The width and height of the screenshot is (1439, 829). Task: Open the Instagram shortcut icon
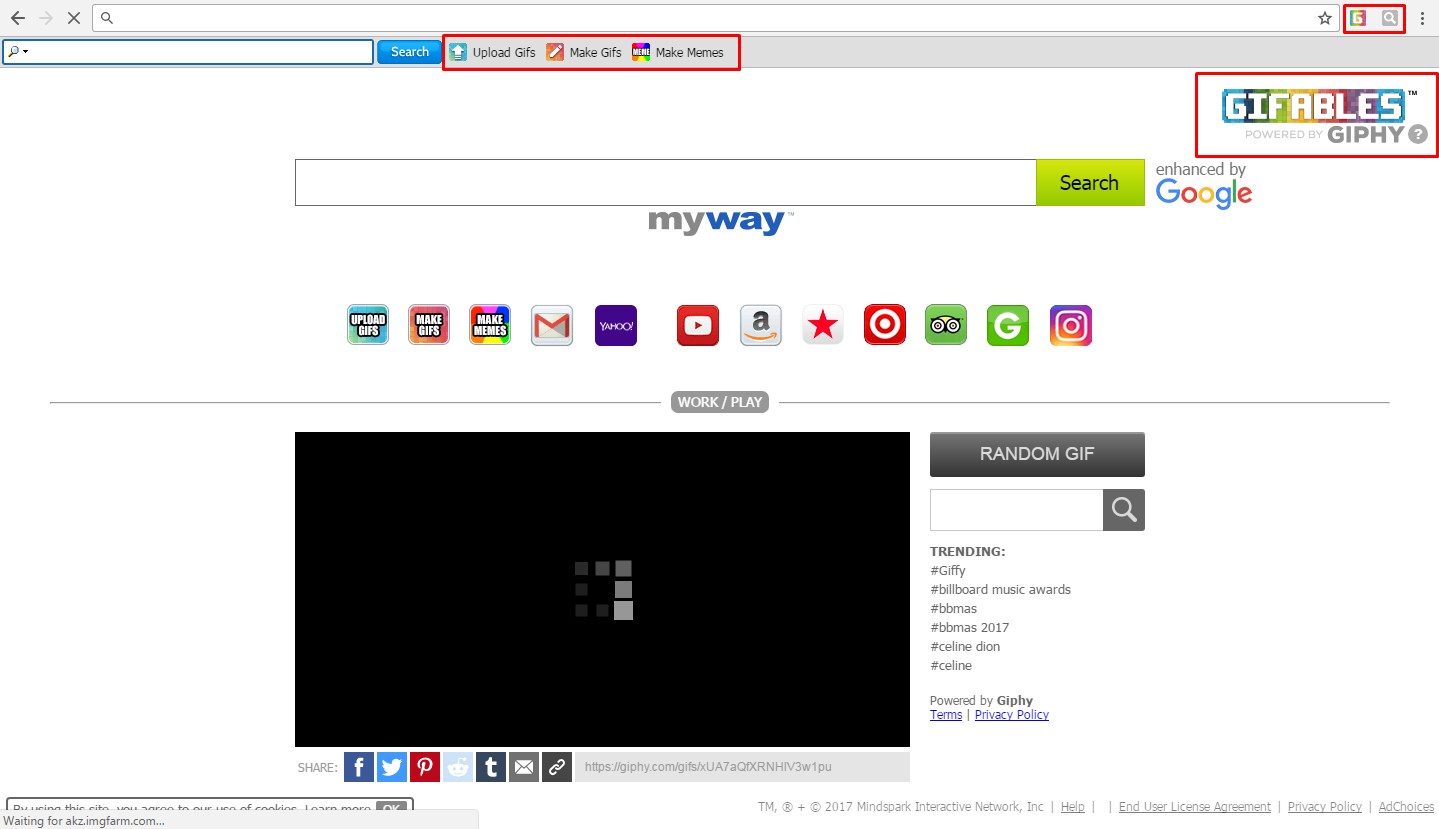coord(1071,325)
